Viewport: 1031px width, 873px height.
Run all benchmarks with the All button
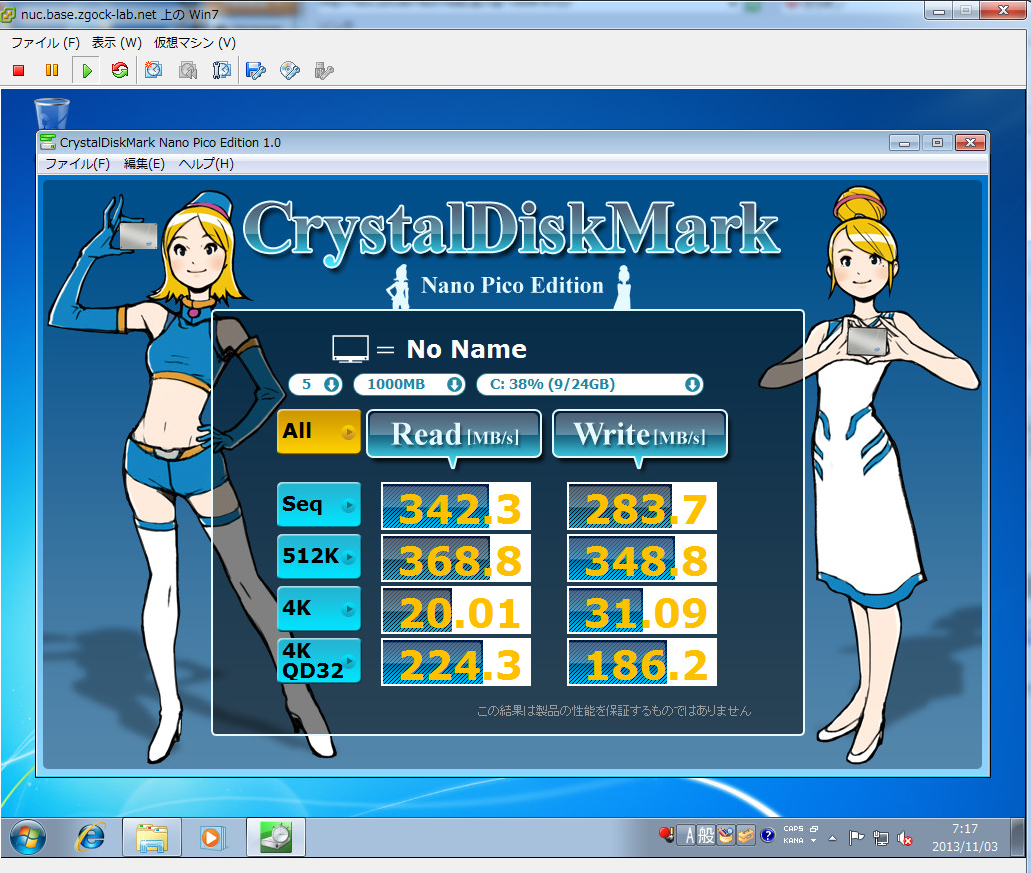(x=319, y=431)
